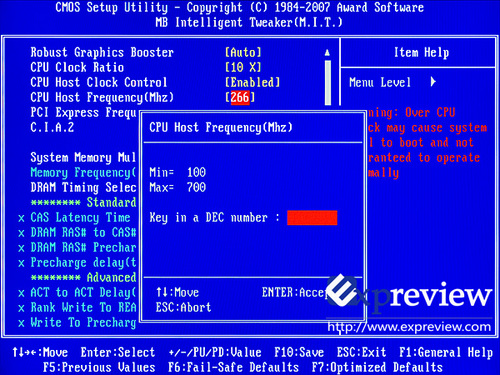Click the Min= 100 value in dialog
Screen dimensions: 500x375
point(178,173)
